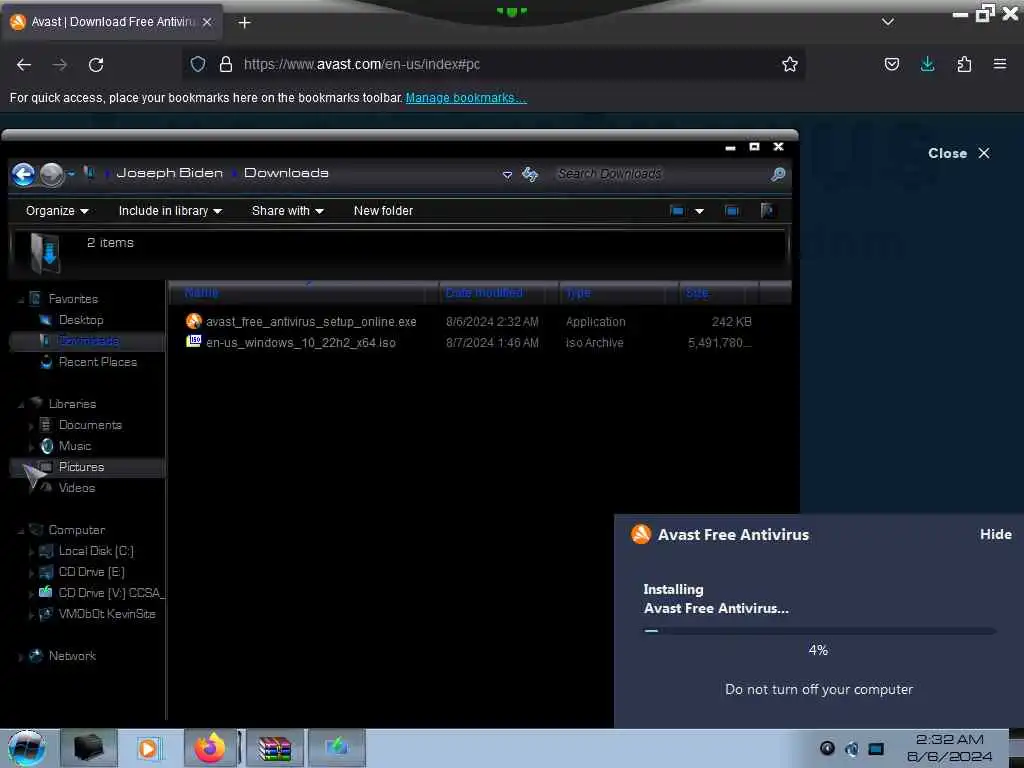This screenshot has height=768, width=1024.
Task: Select en-us_windows_10_22h2_x64.iso file
Action: 300,343
